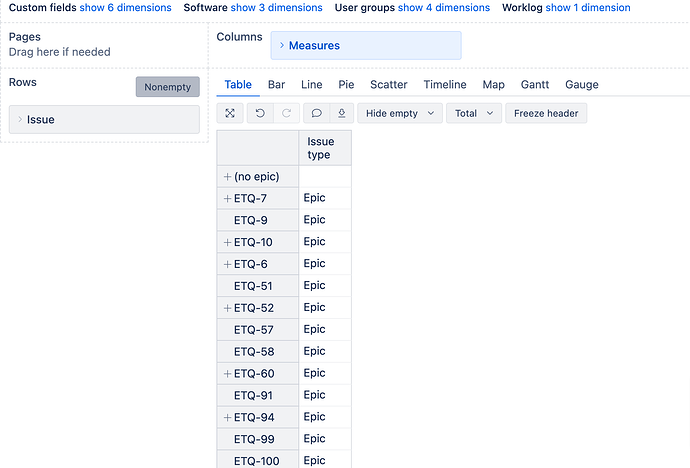Viewport: 690px width, 468px height.
Task: Click the undo arrow icon
Action: (260, 113)
